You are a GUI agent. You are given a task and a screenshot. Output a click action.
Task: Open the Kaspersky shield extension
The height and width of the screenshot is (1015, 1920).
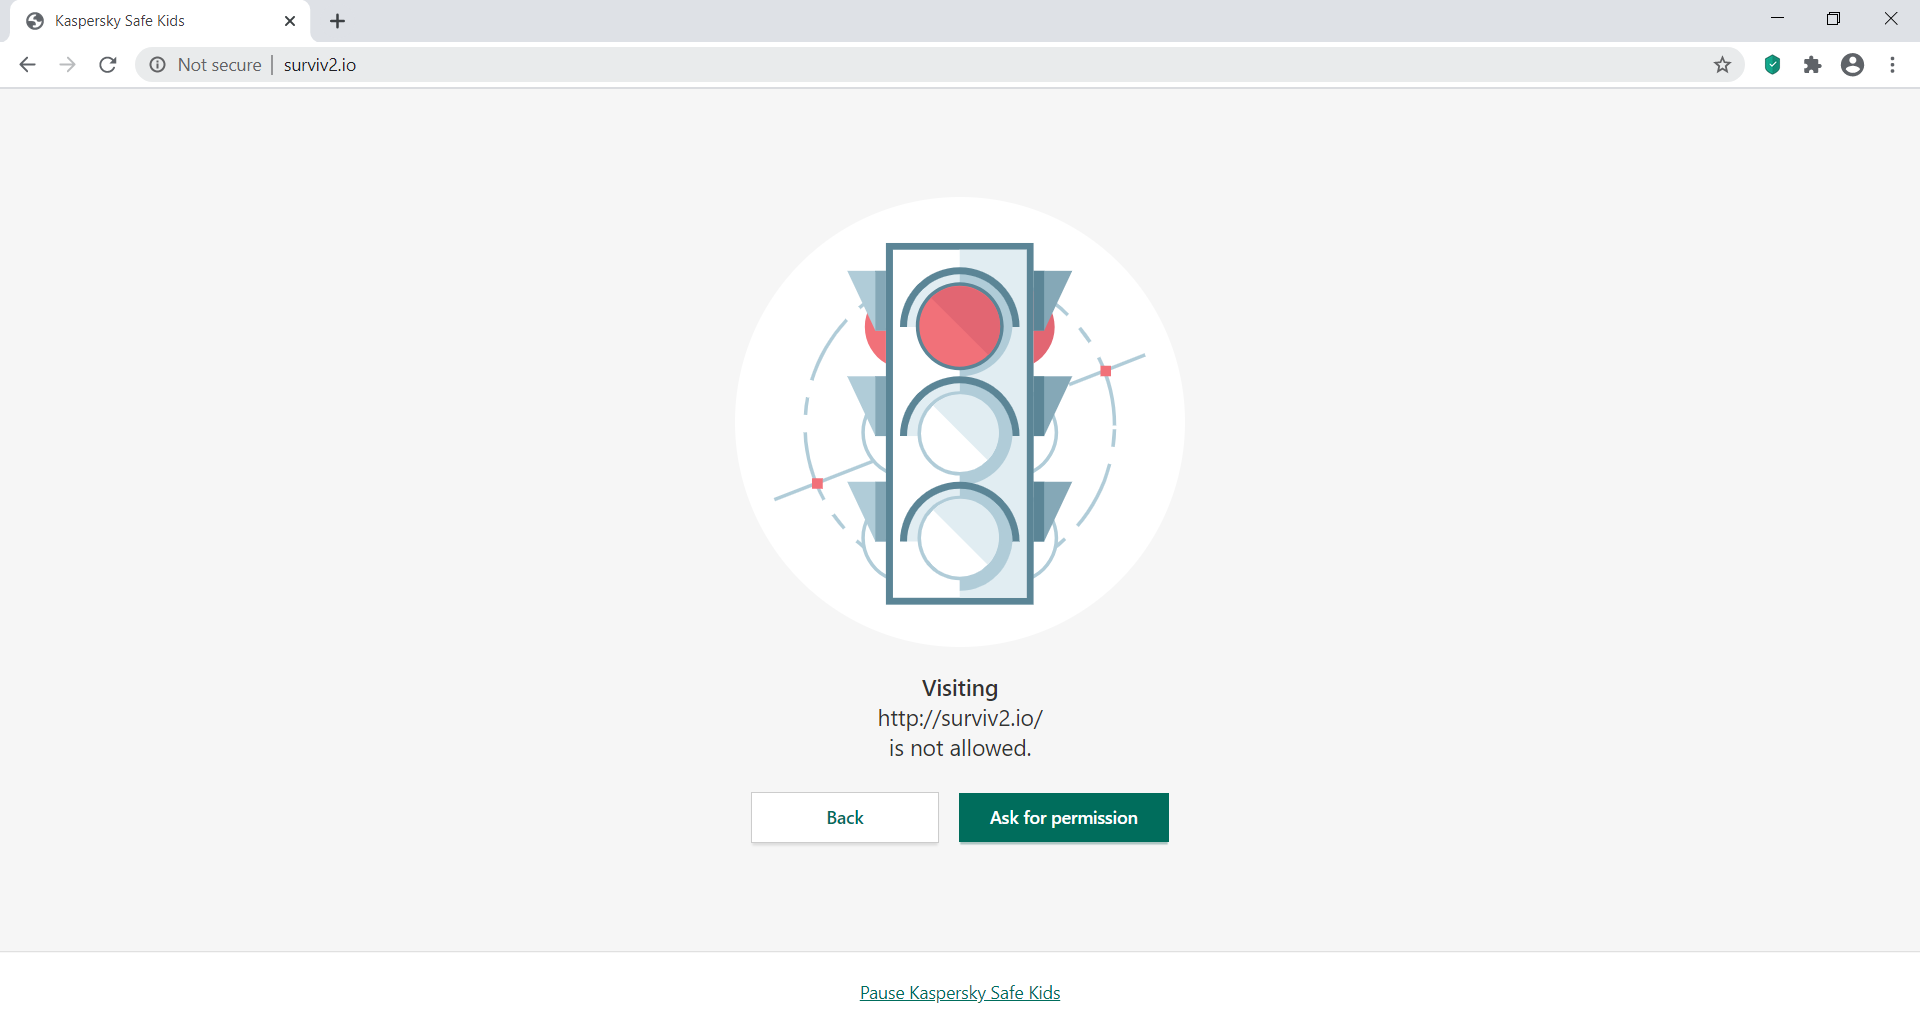[x=1772, y=65]
